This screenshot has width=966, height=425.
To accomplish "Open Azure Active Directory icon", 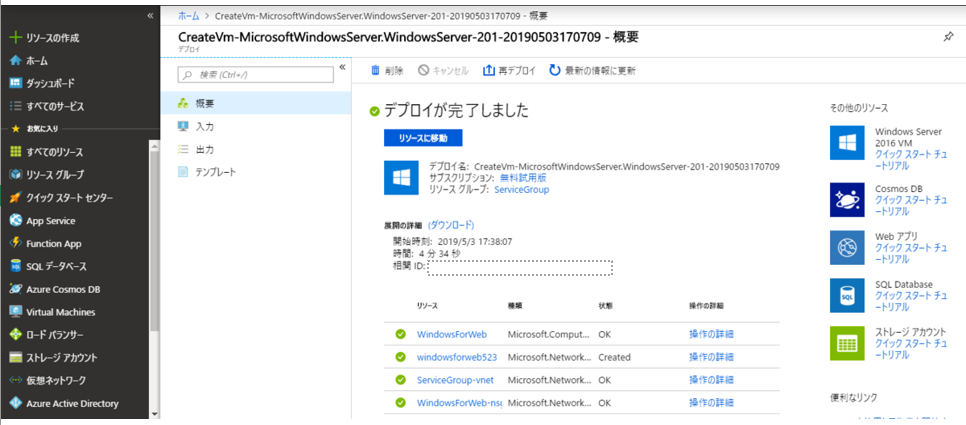I will pyautogui.click(x=16, y=403).
